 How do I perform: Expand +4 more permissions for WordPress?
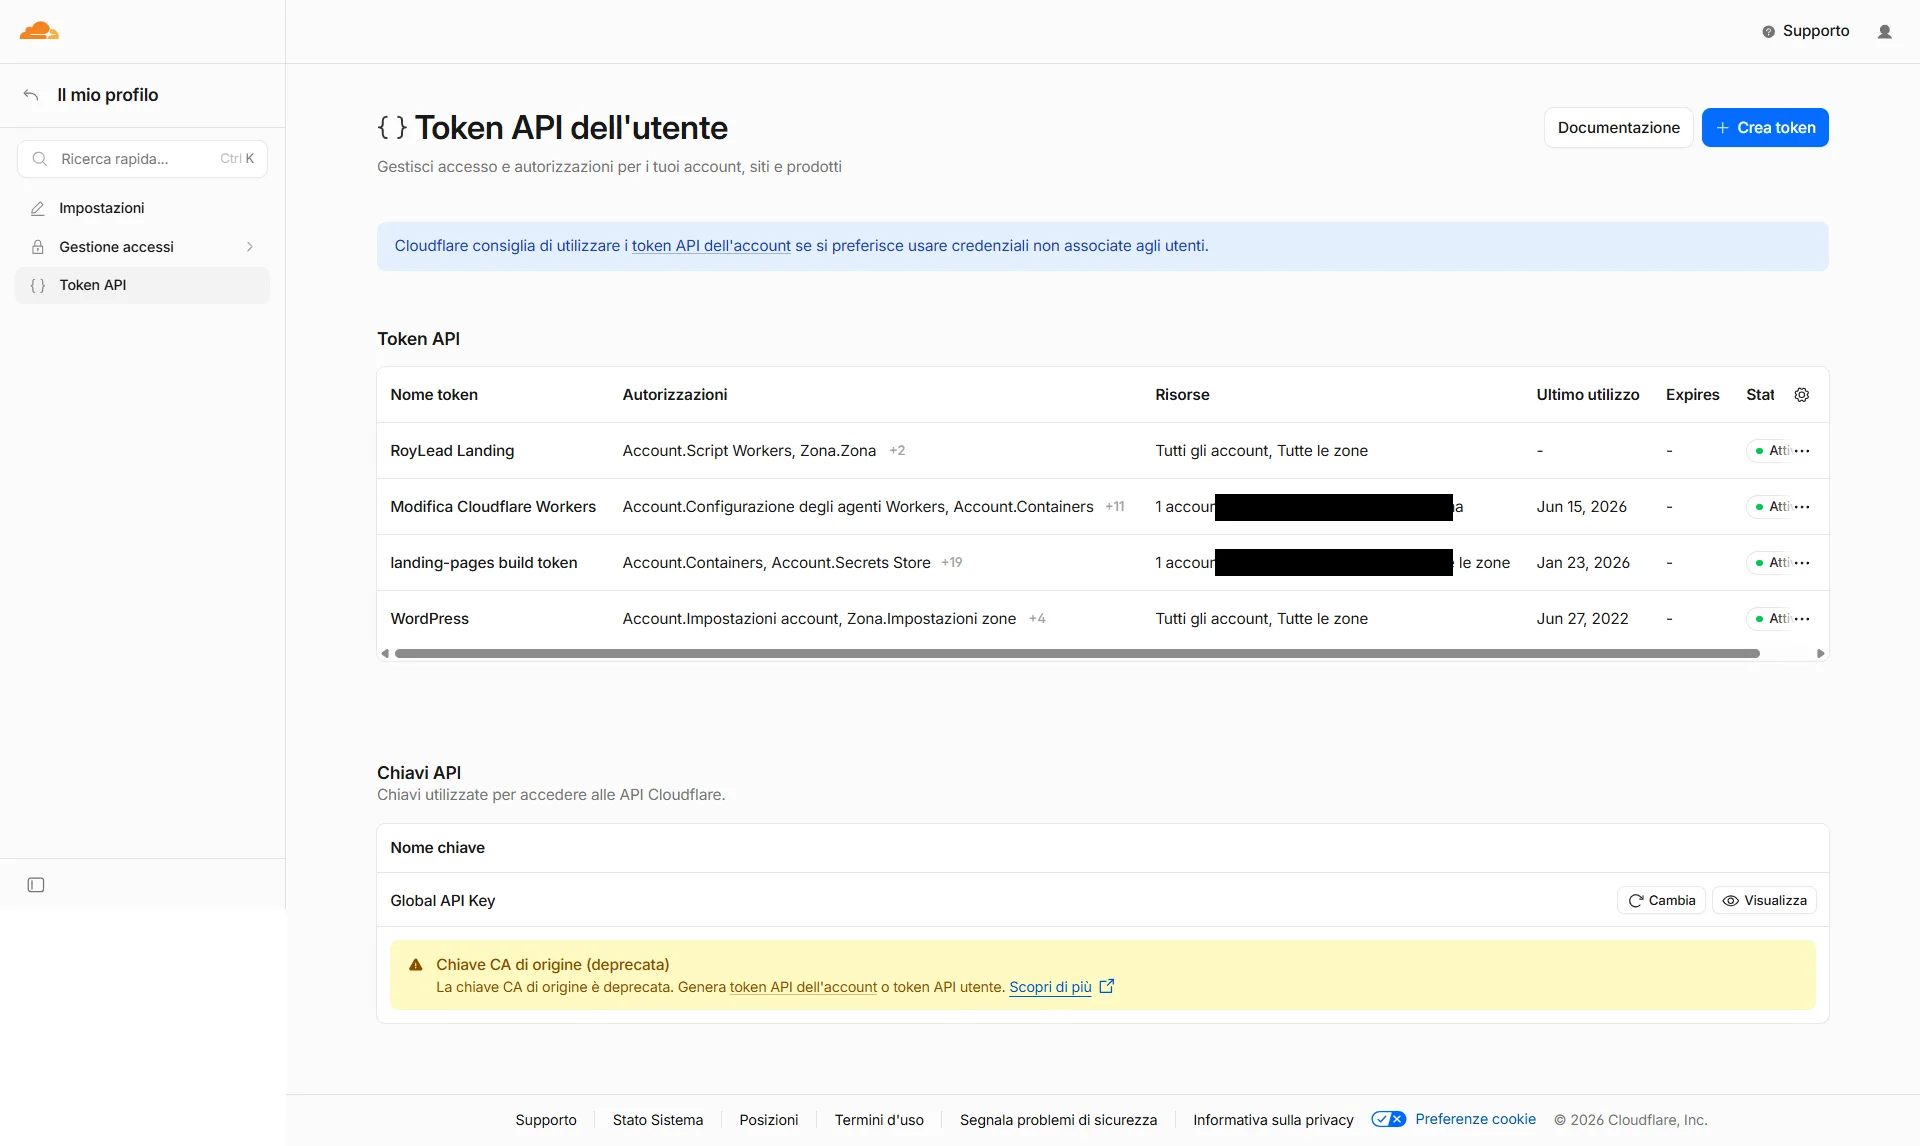pyautogui.click(x=1037, y=619)
